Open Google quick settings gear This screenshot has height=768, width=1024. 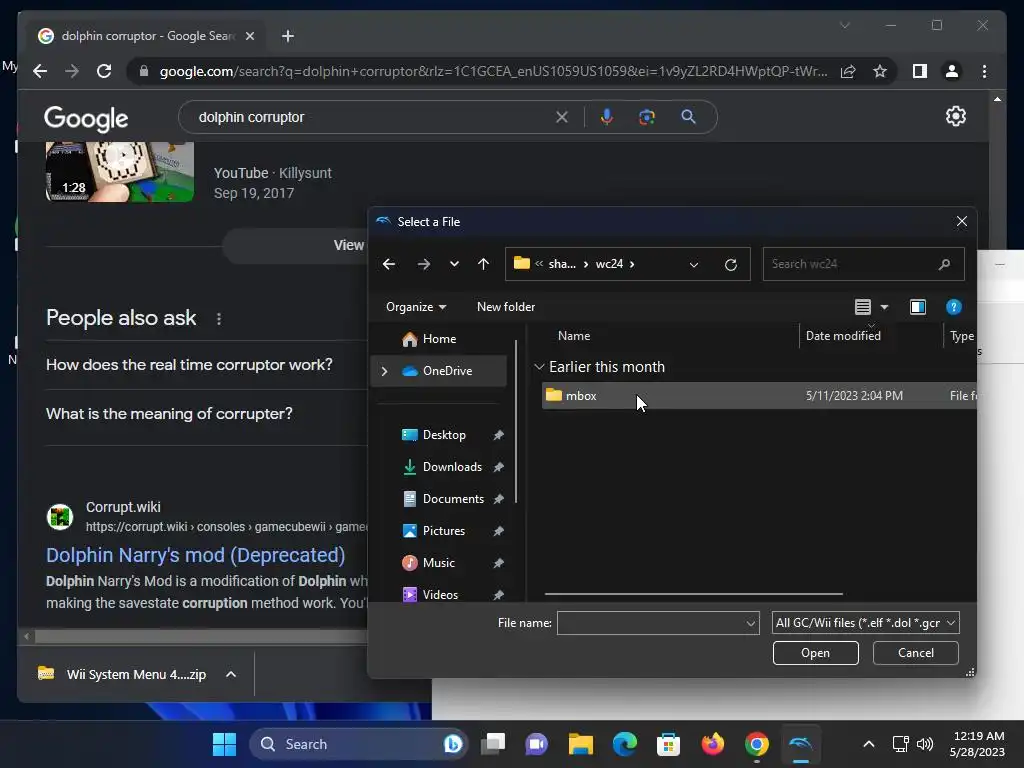point(955,116)
